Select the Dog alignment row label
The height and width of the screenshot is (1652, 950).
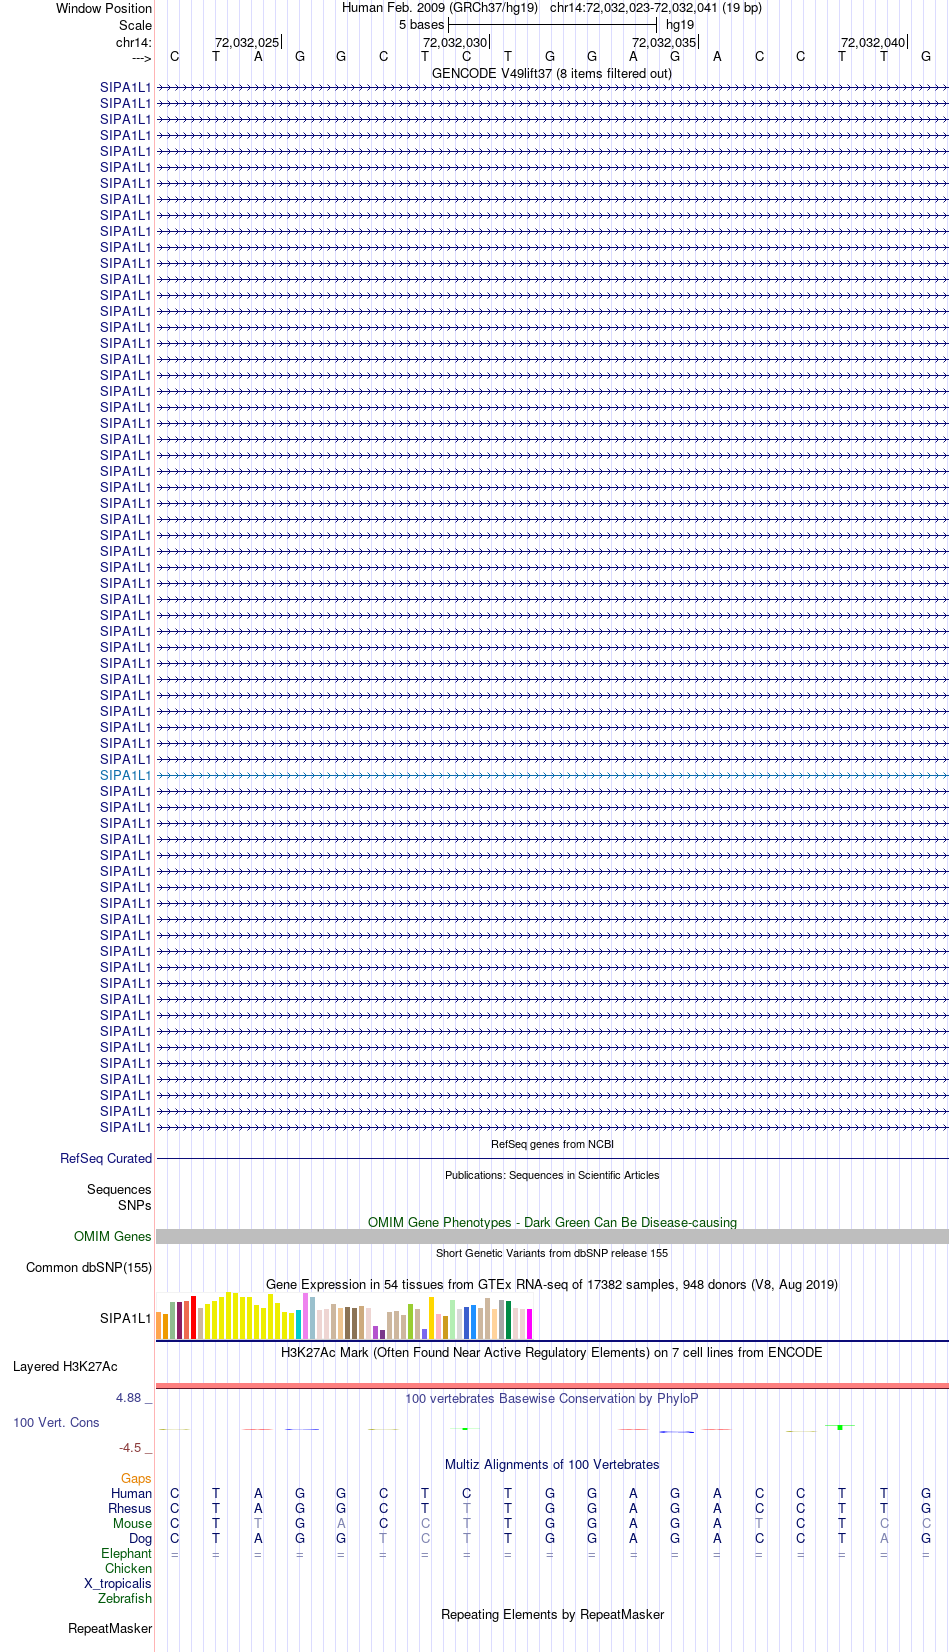tap(140, 1538)
